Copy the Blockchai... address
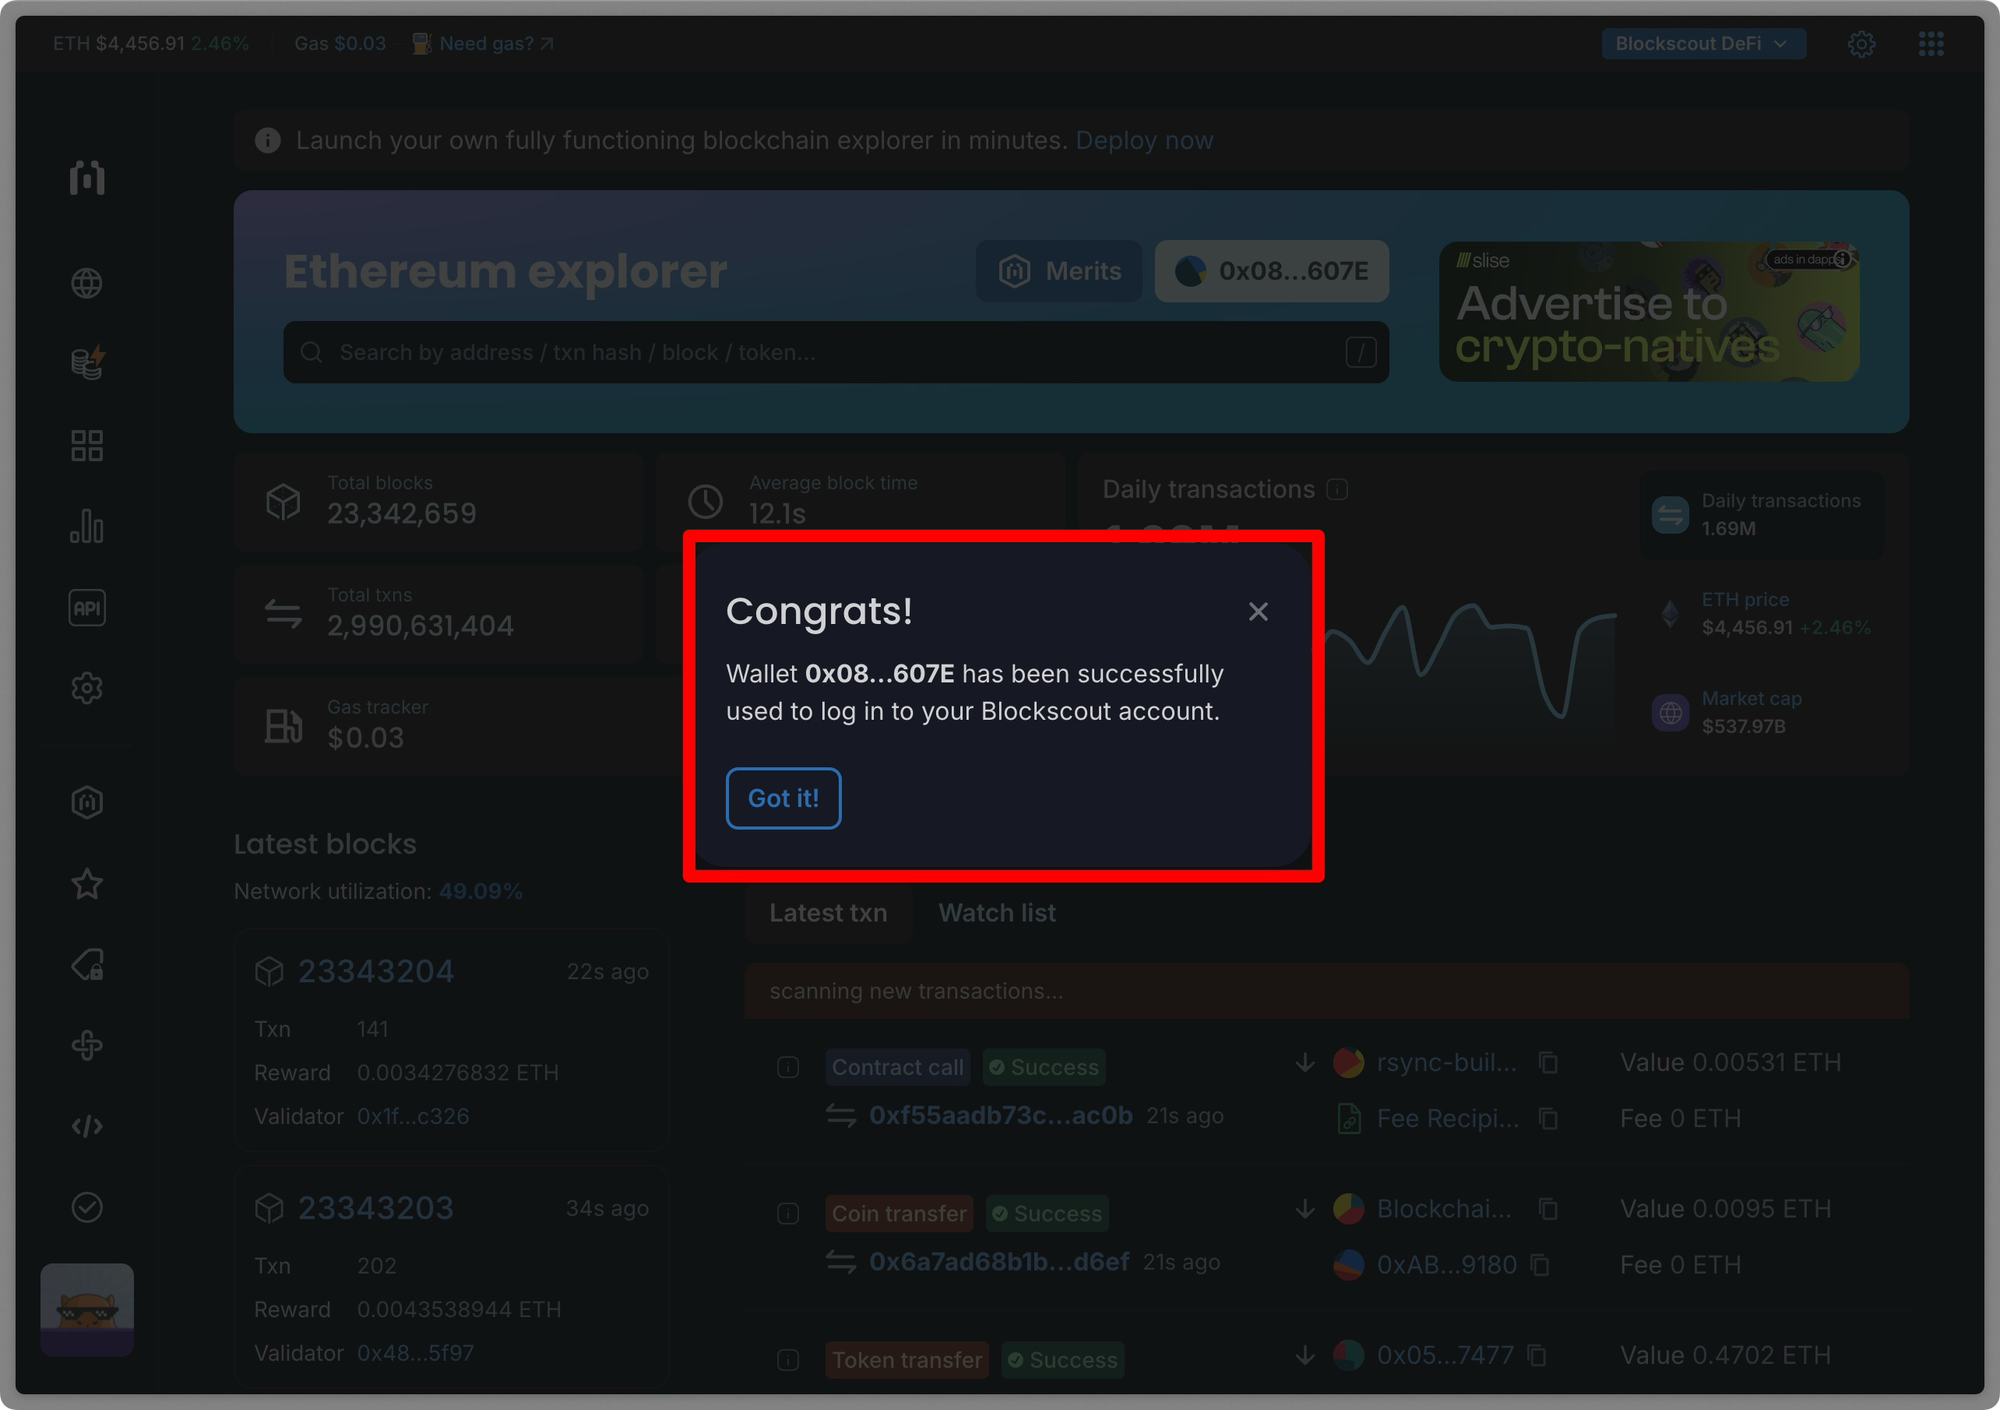 coord(1548,1209)
